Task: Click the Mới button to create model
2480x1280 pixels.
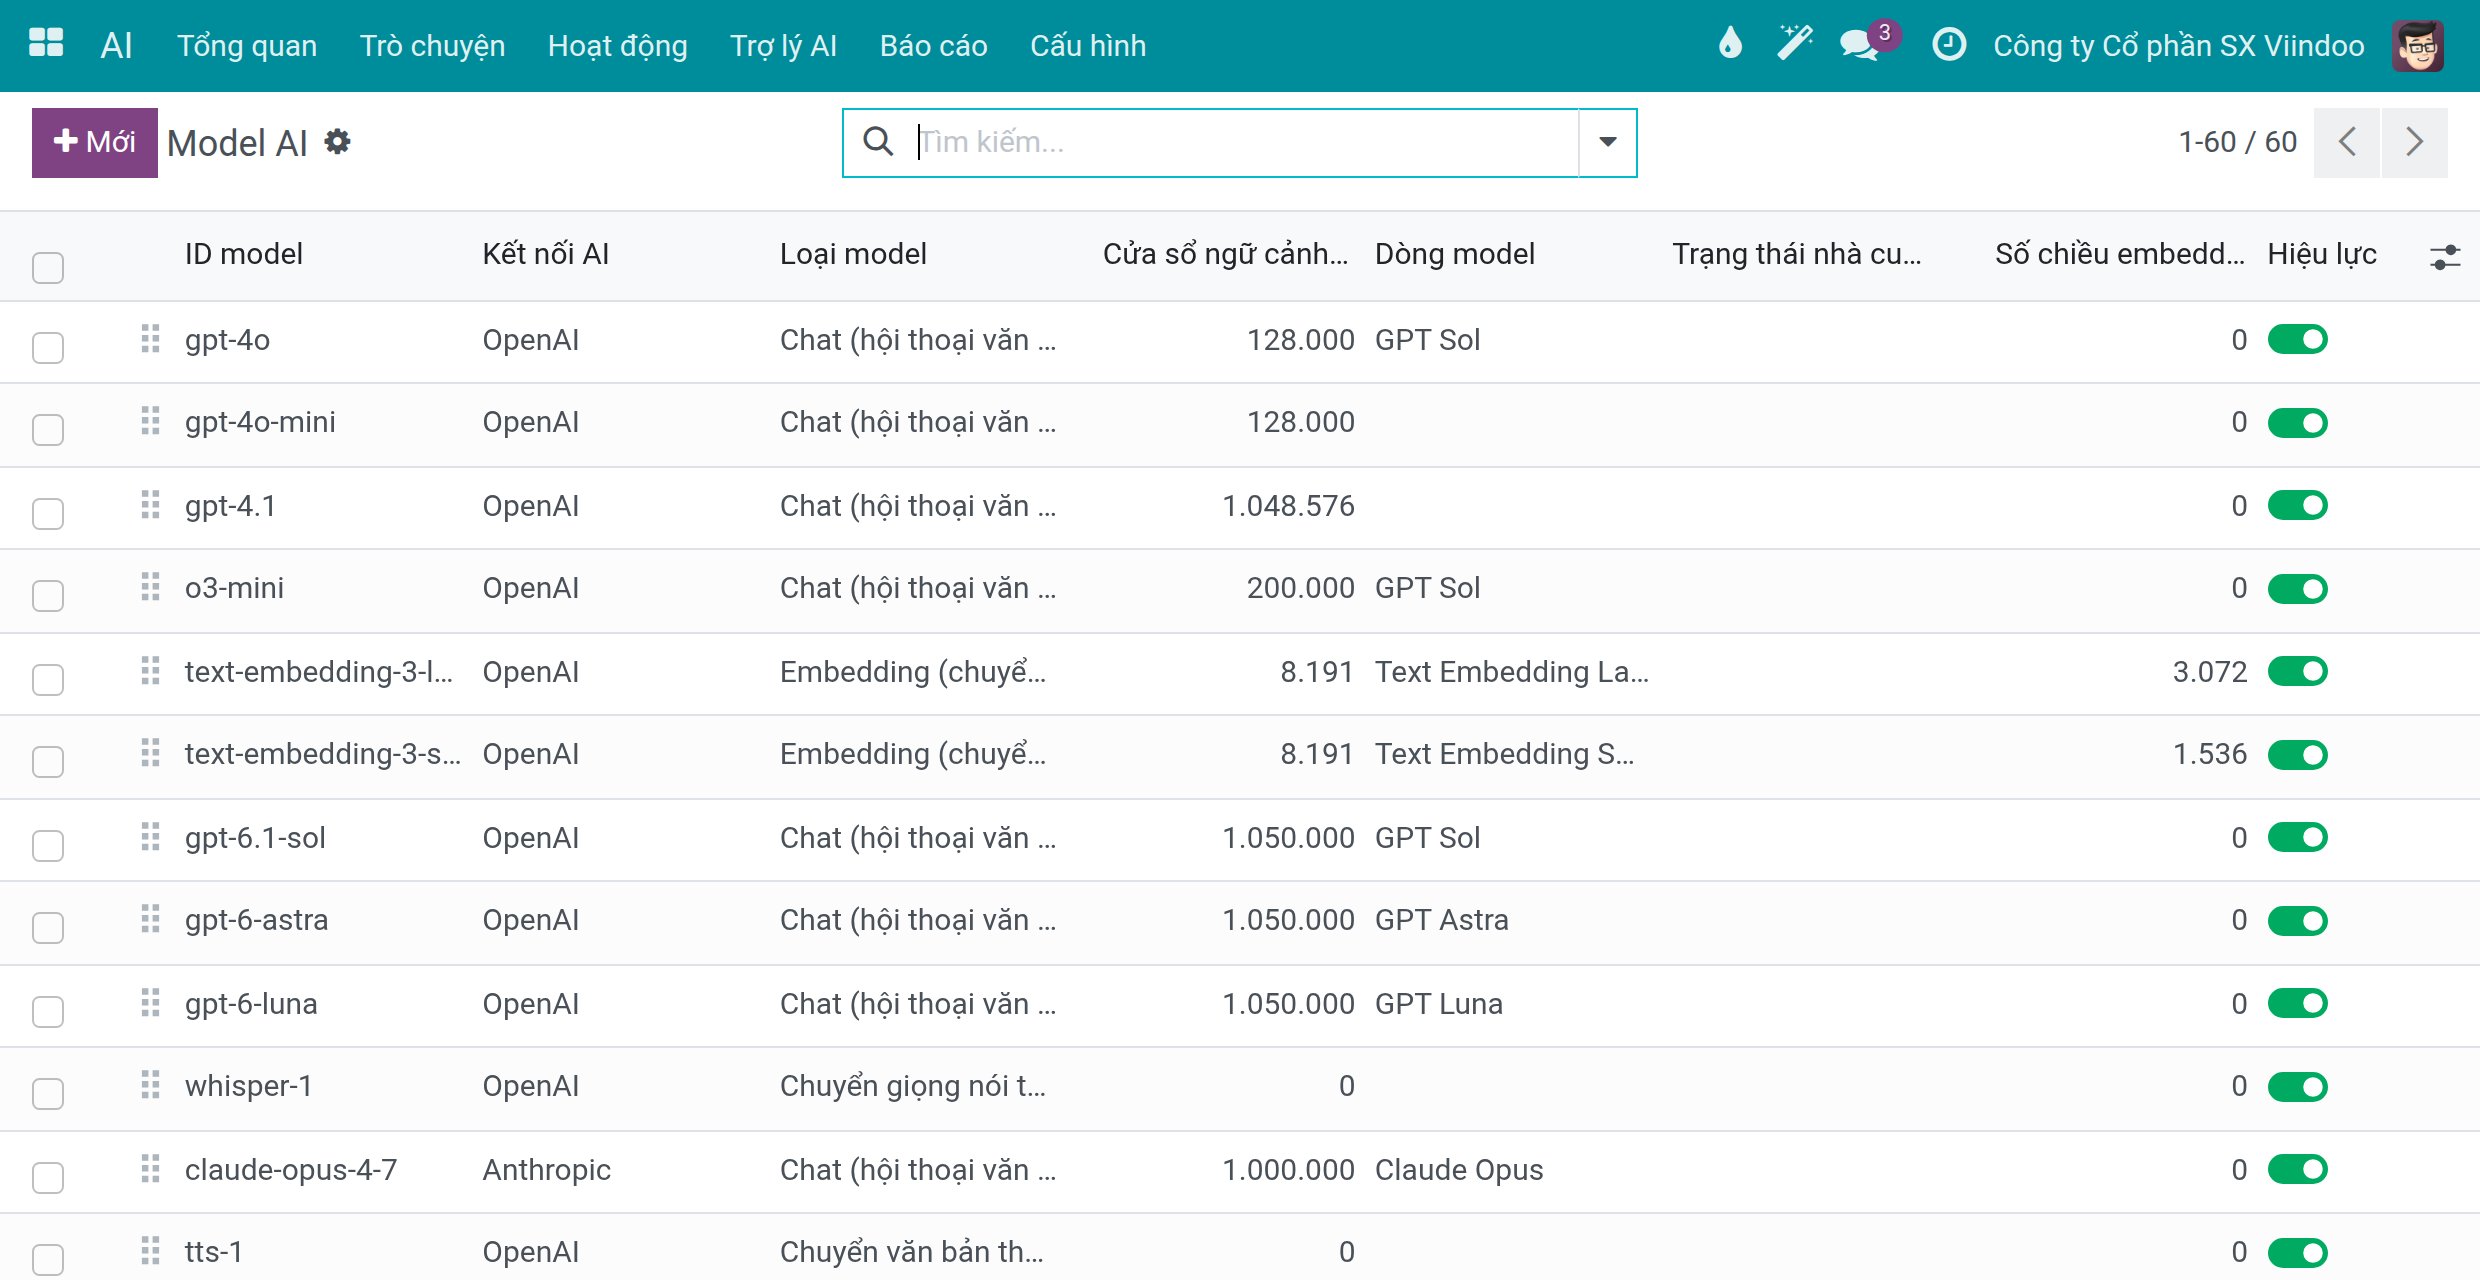Action: pyautogui.click(x=94, y=142)
